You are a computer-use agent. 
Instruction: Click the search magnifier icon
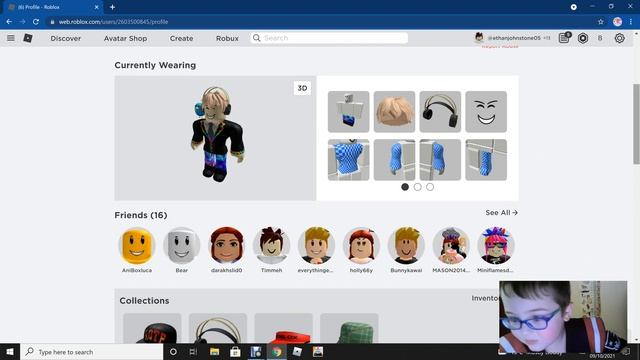[x=256, y=38]
